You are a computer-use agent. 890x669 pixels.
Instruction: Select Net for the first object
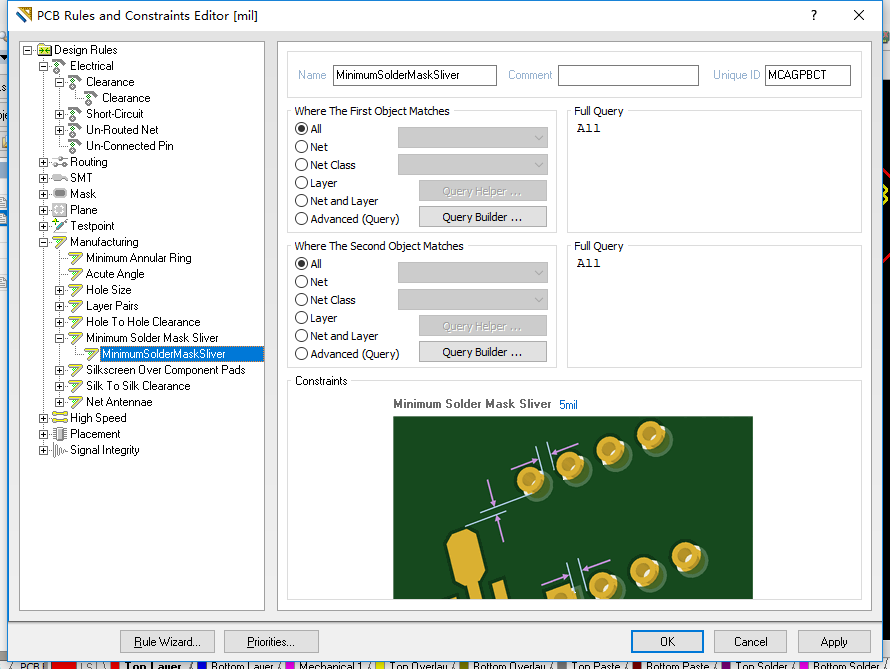pyautogui.click(x=301, y=147)
